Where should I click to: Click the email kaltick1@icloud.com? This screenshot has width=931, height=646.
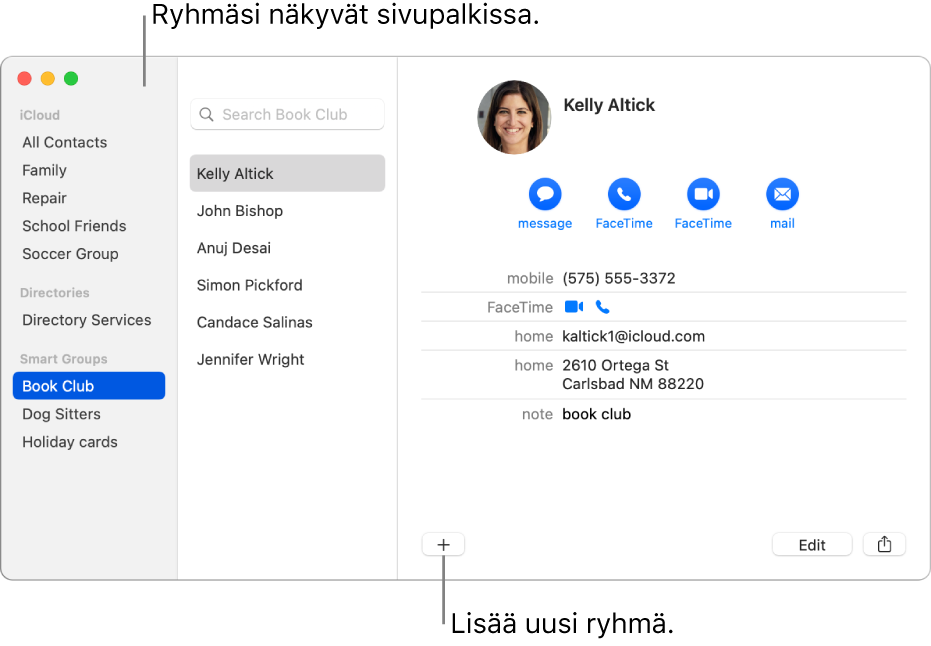634,337
